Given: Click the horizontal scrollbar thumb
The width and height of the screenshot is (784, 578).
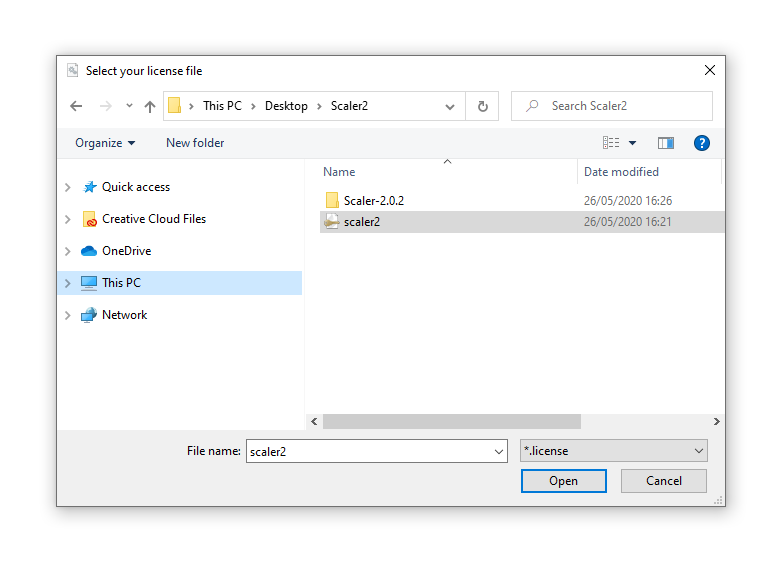Looking at the screenshot, I should coord(452,422).
